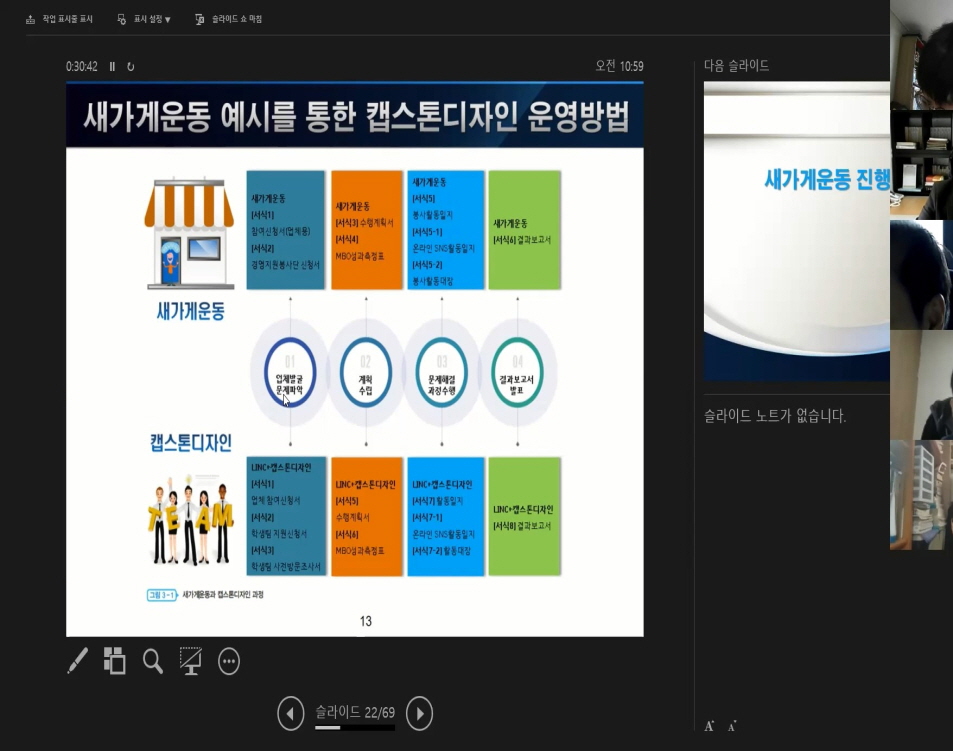Advance to the next slide

[420, 713]
